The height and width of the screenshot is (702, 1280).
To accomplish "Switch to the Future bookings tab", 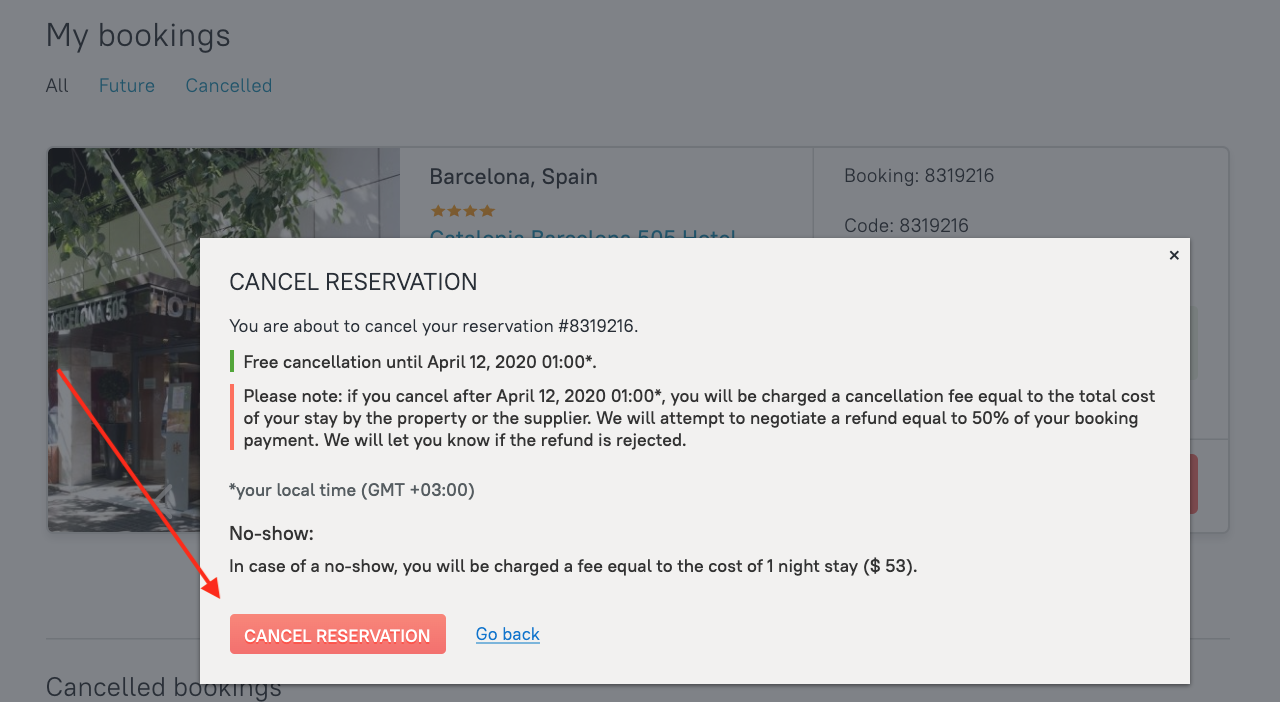I will click(x=126, y=85).
